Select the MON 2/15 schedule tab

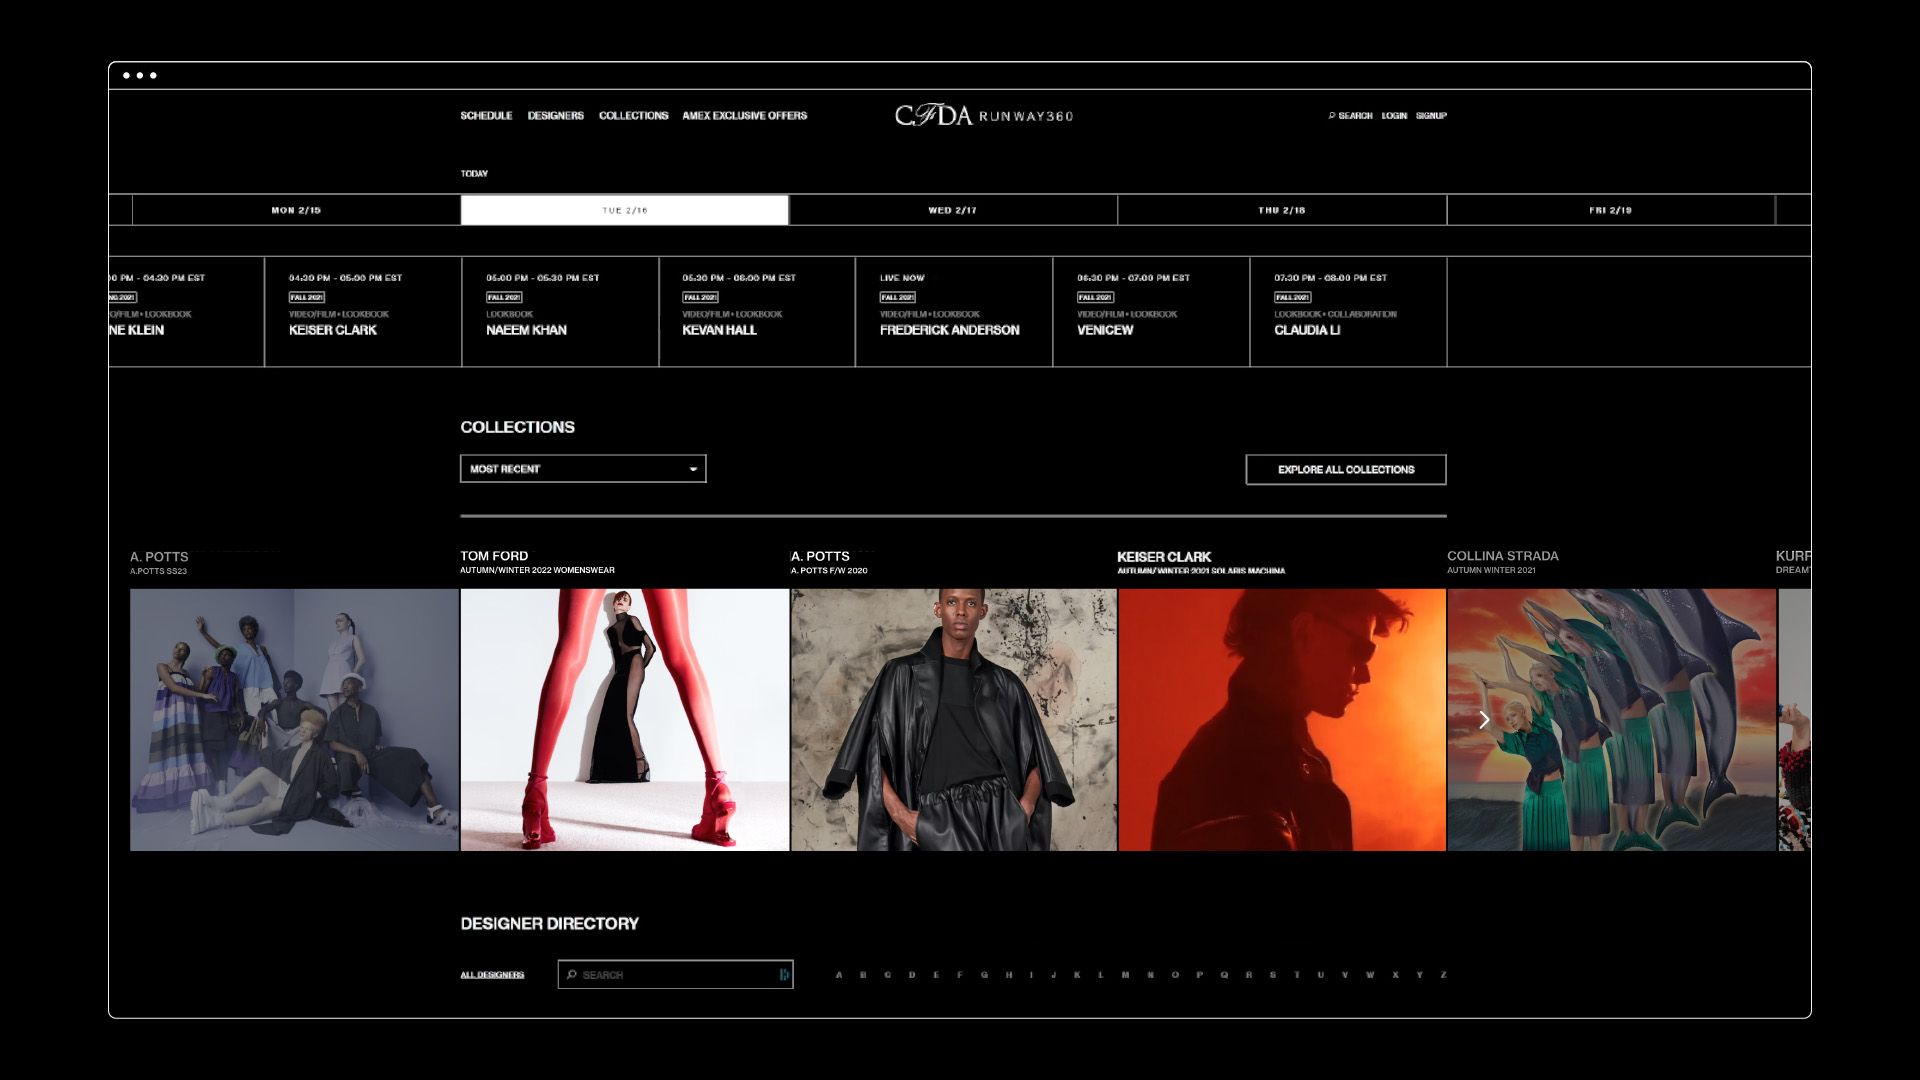point(296,211)
